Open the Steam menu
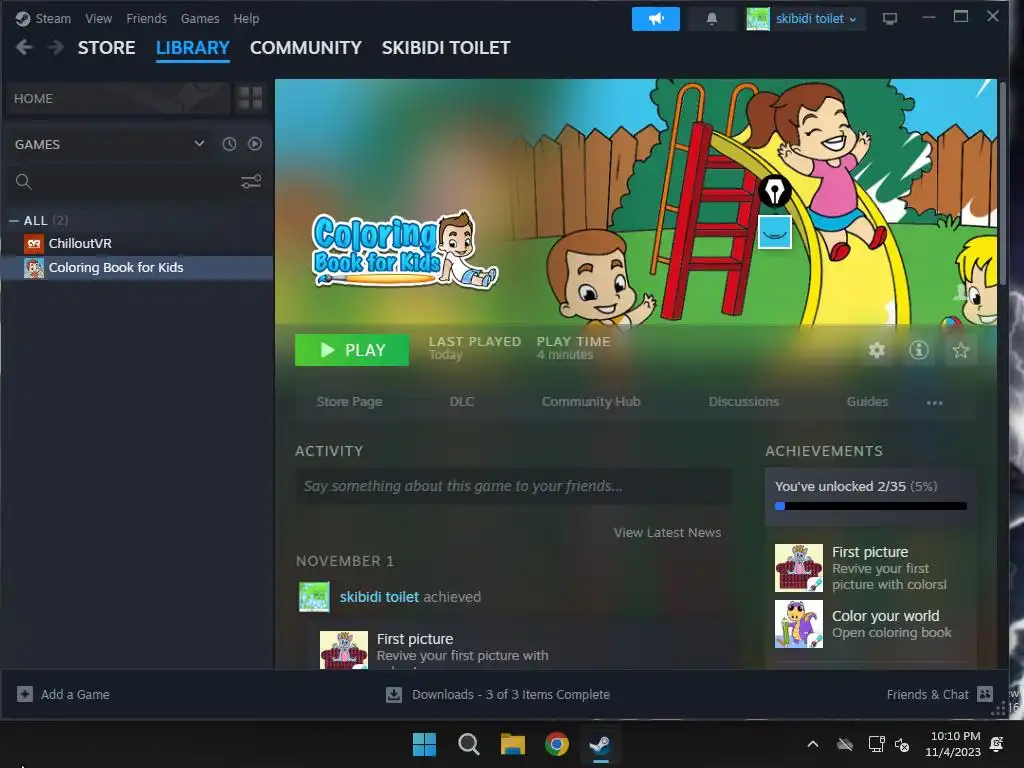1024x768 pixels. (x=53, y=18)
